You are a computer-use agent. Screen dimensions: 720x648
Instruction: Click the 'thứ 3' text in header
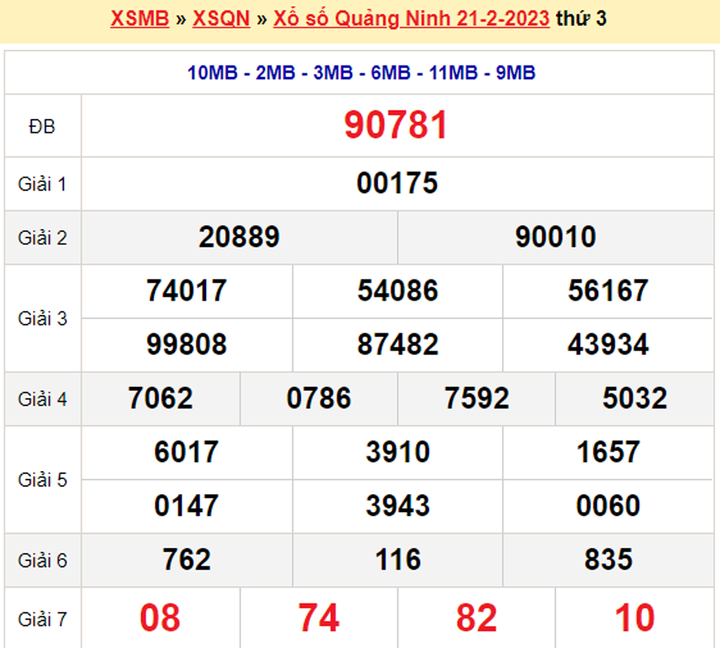[x=581, y=19]
